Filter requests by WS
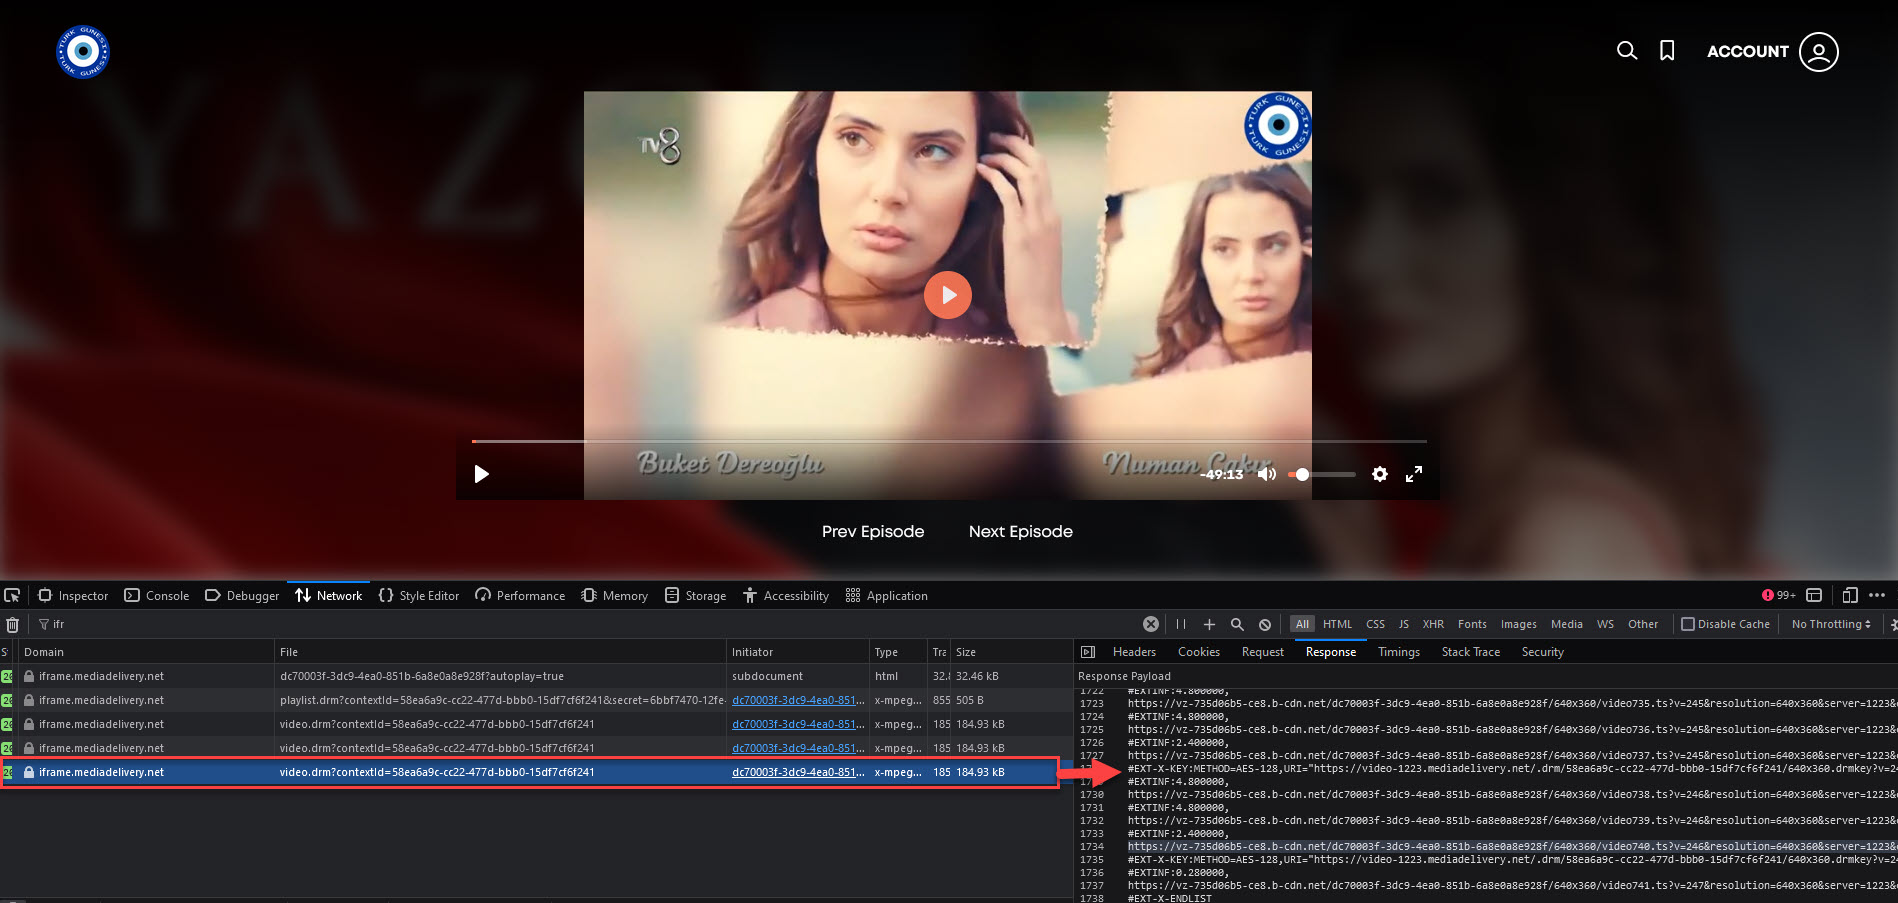The image size is (1898, 903). coord(1605,624)
